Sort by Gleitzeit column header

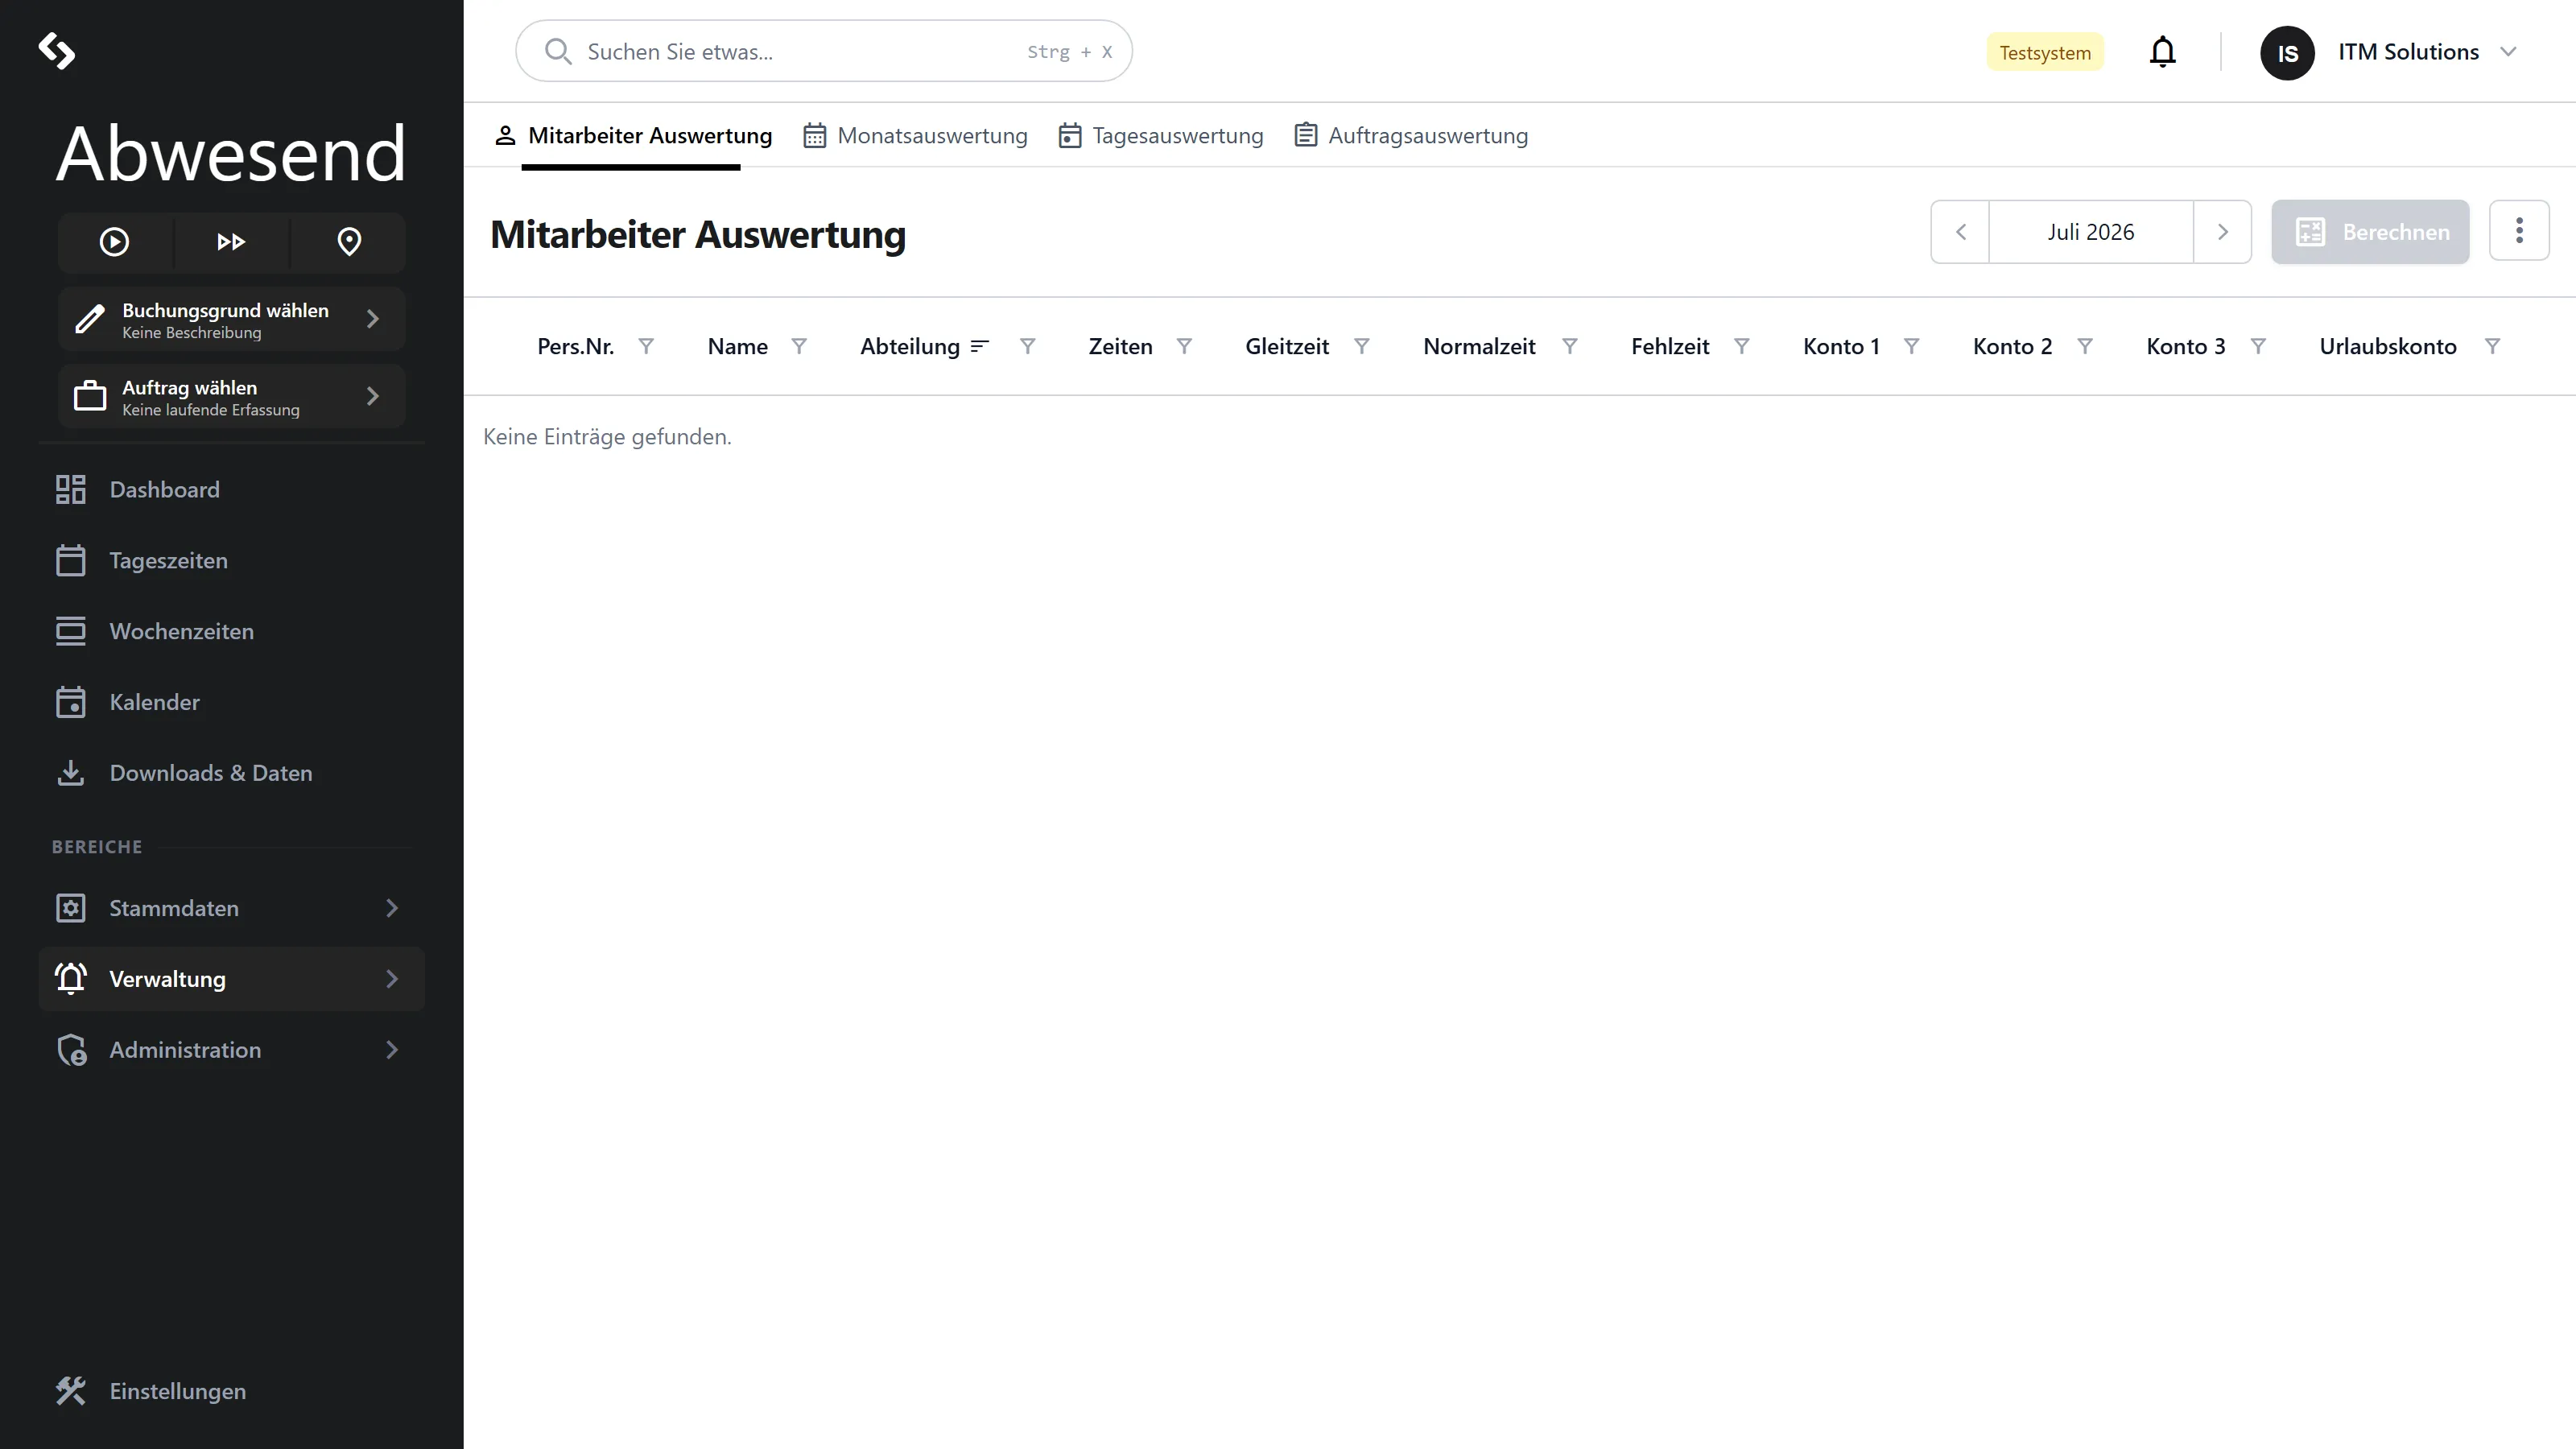[x=1287, y=347]
